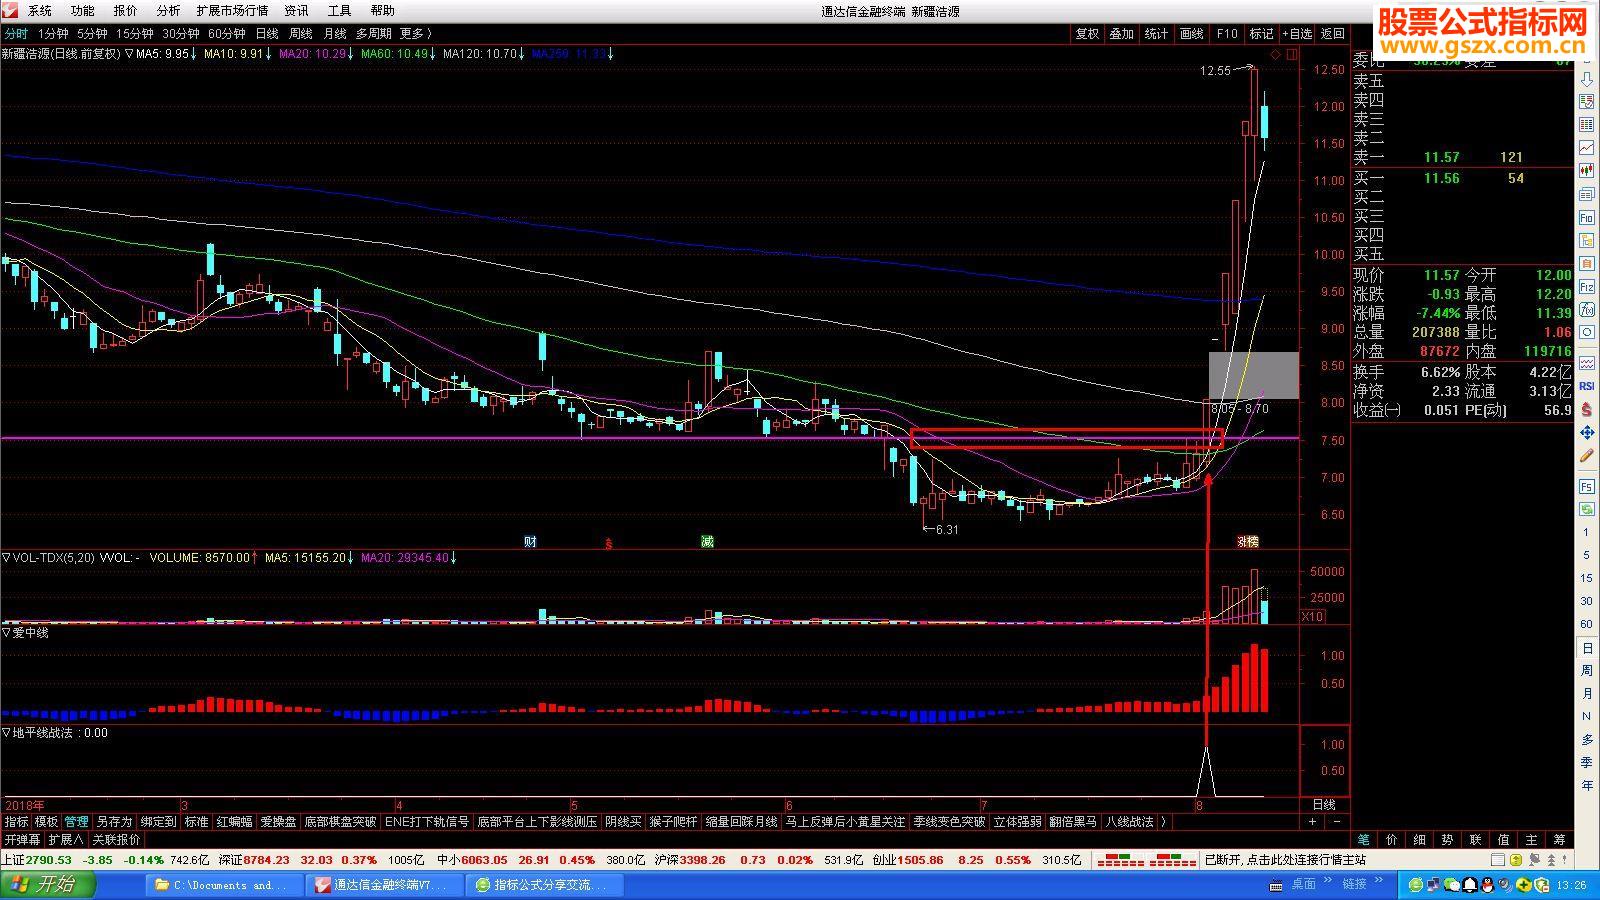The image size is (1600, 900).
Task: Click the blue move-arrows sidebar icon
Action: pos(1587,432)
